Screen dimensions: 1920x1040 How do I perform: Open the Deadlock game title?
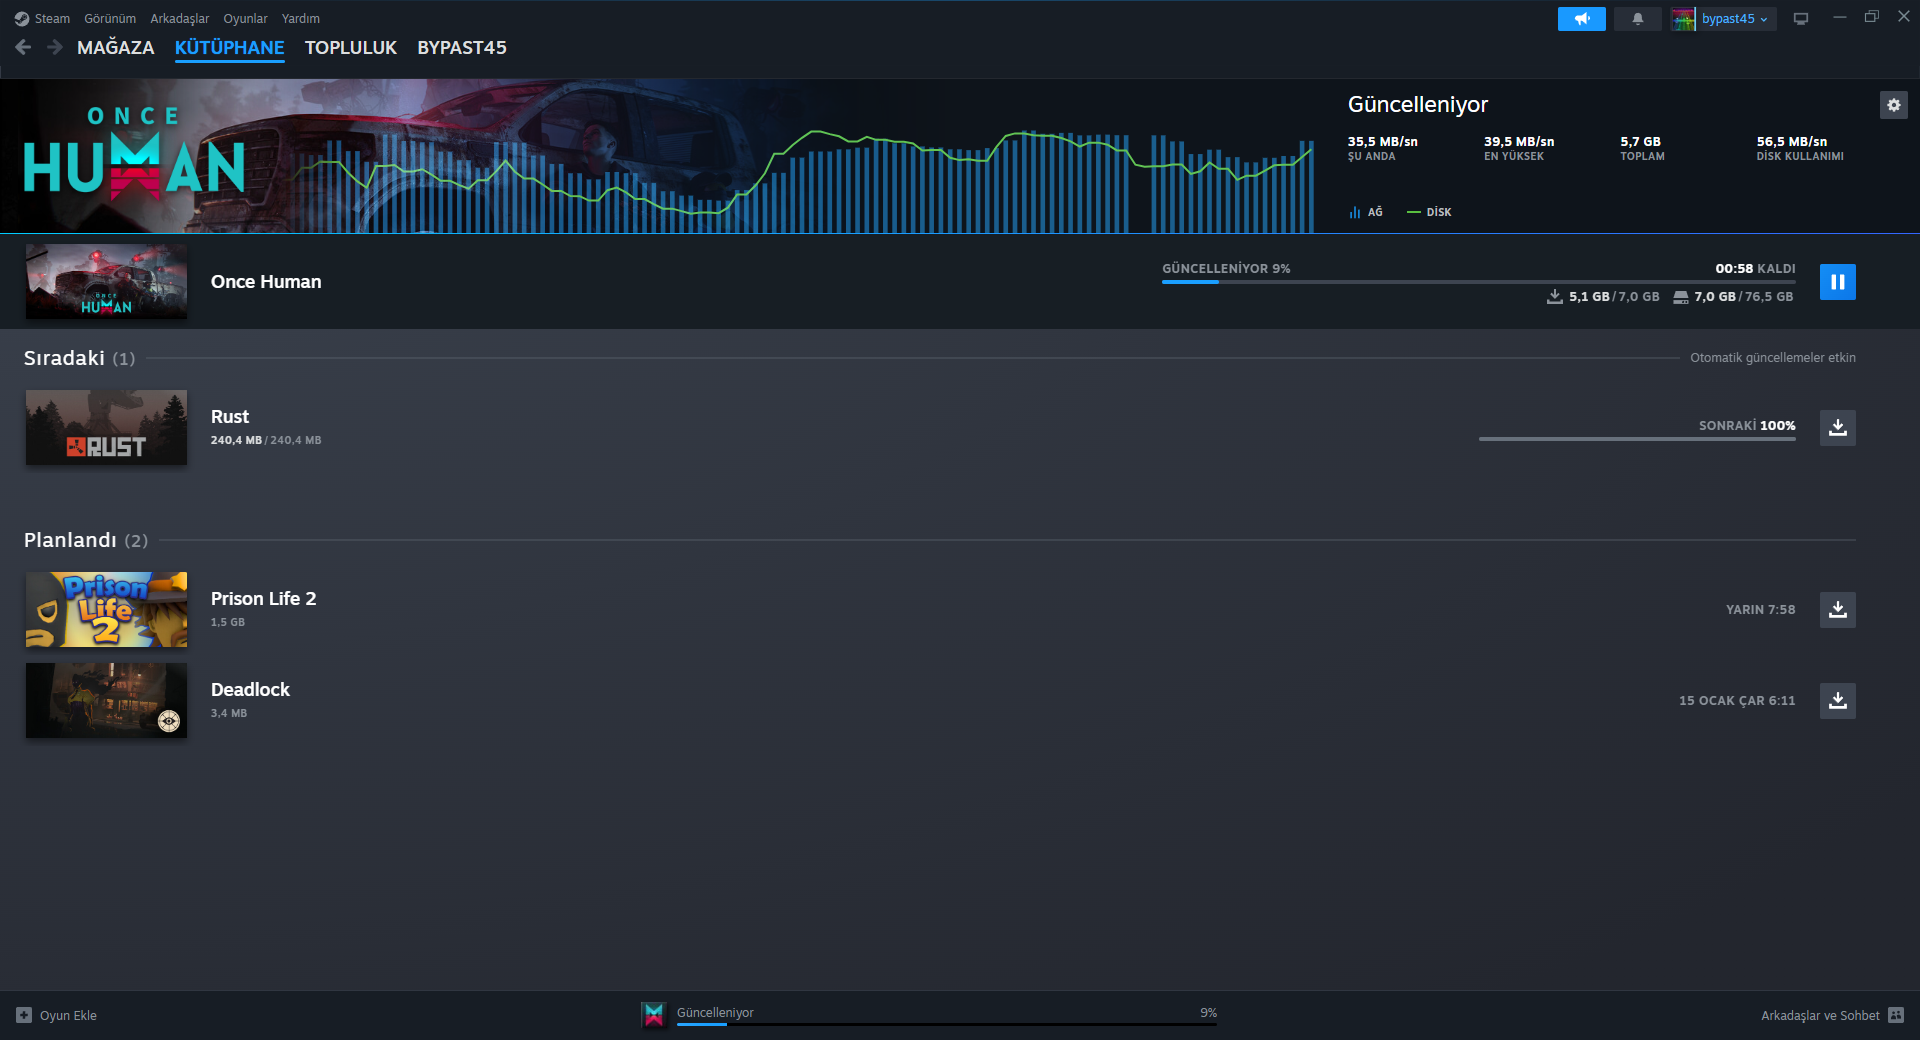(250, 690)
